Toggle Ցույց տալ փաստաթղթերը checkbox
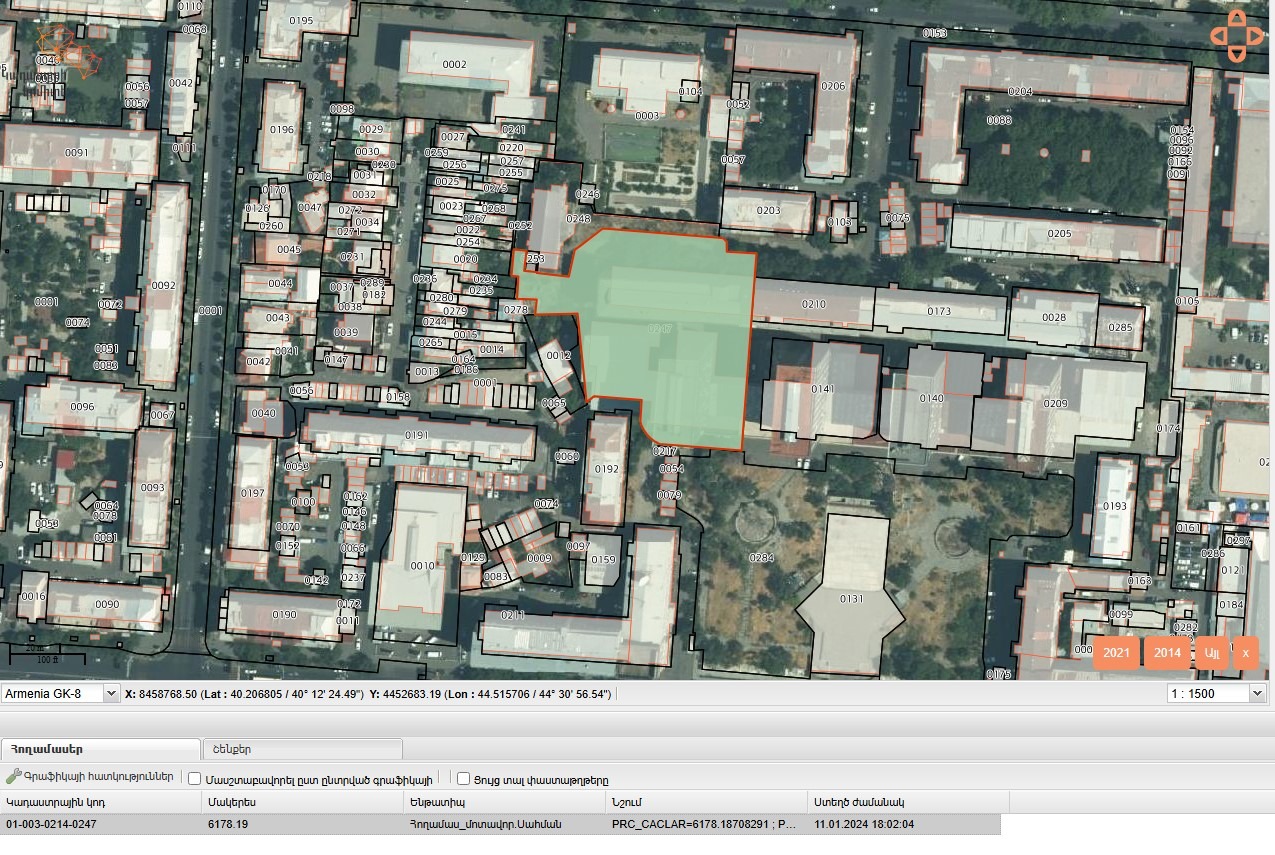 (x=463, y=779)
